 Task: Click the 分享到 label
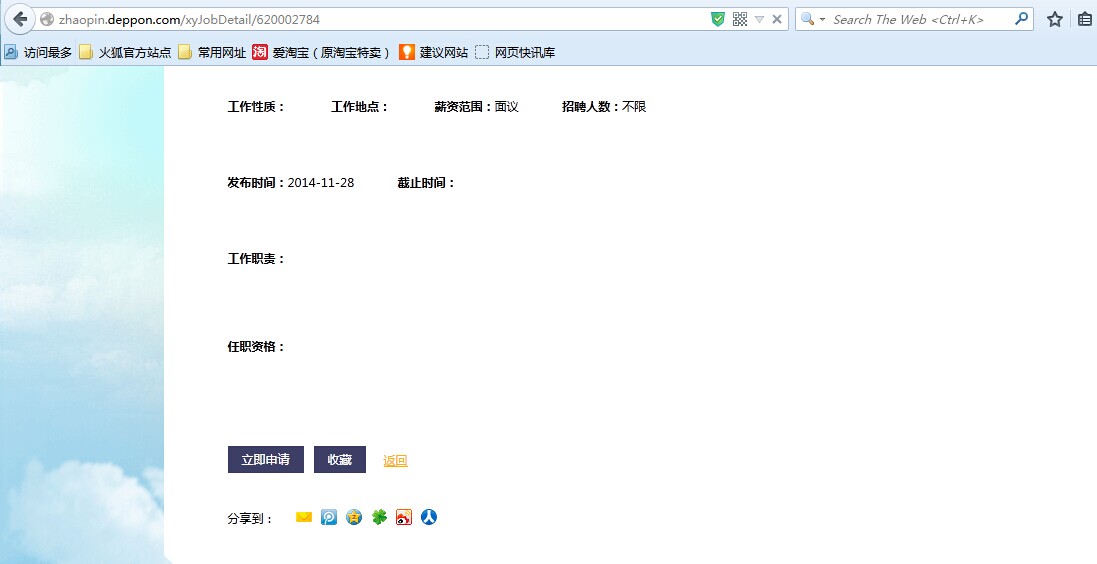pyautogui.click(x=250, y=519)
